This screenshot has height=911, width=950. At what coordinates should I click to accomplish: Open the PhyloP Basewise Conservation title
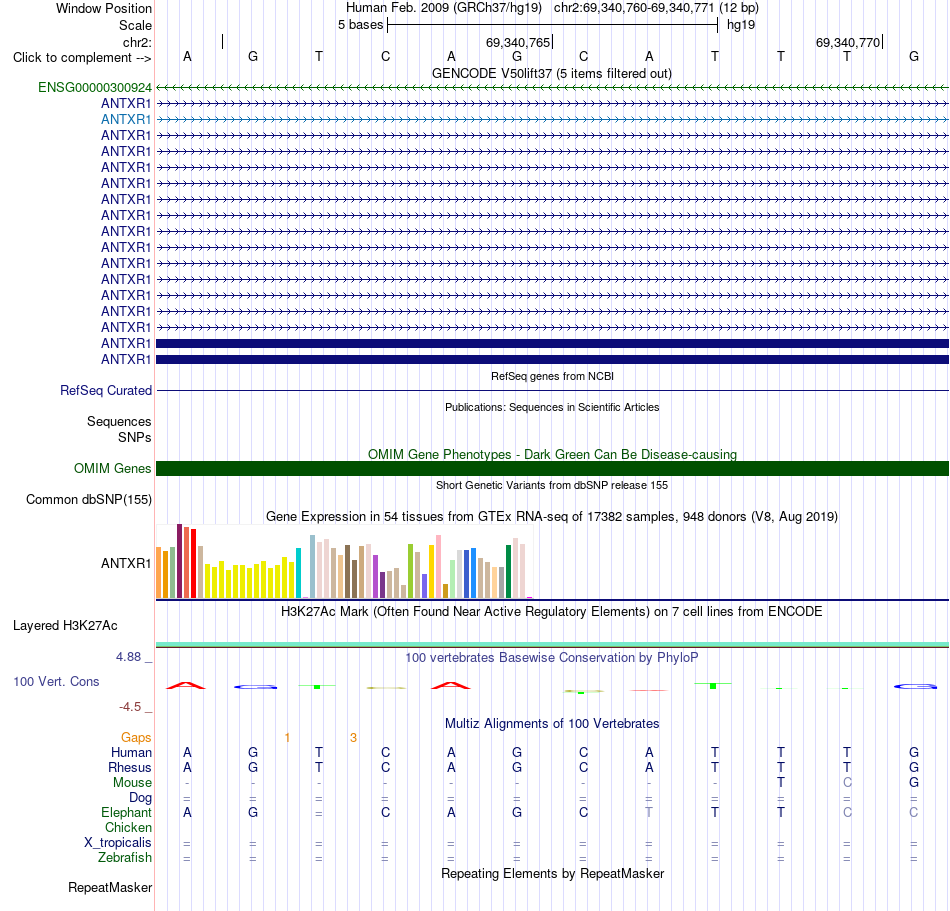552,657
